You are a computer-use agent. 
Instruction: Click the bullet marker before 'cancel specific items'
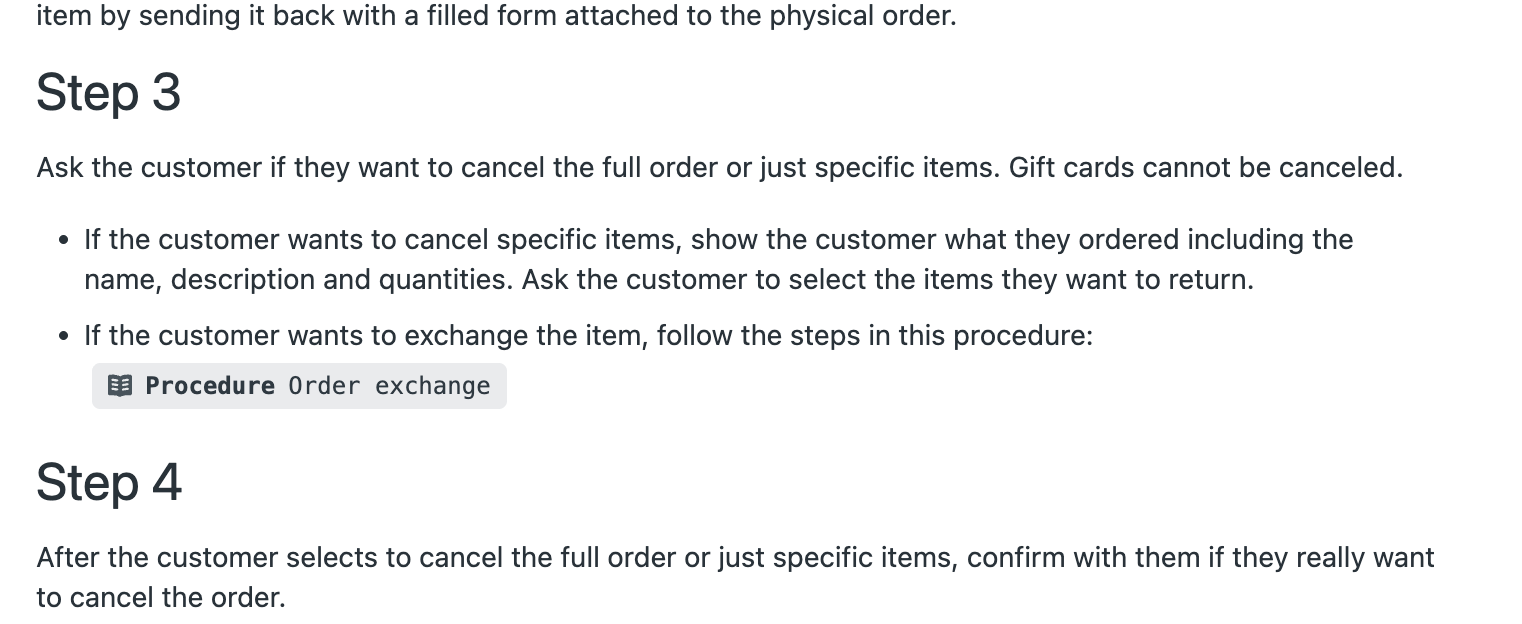tap(64, 241)
